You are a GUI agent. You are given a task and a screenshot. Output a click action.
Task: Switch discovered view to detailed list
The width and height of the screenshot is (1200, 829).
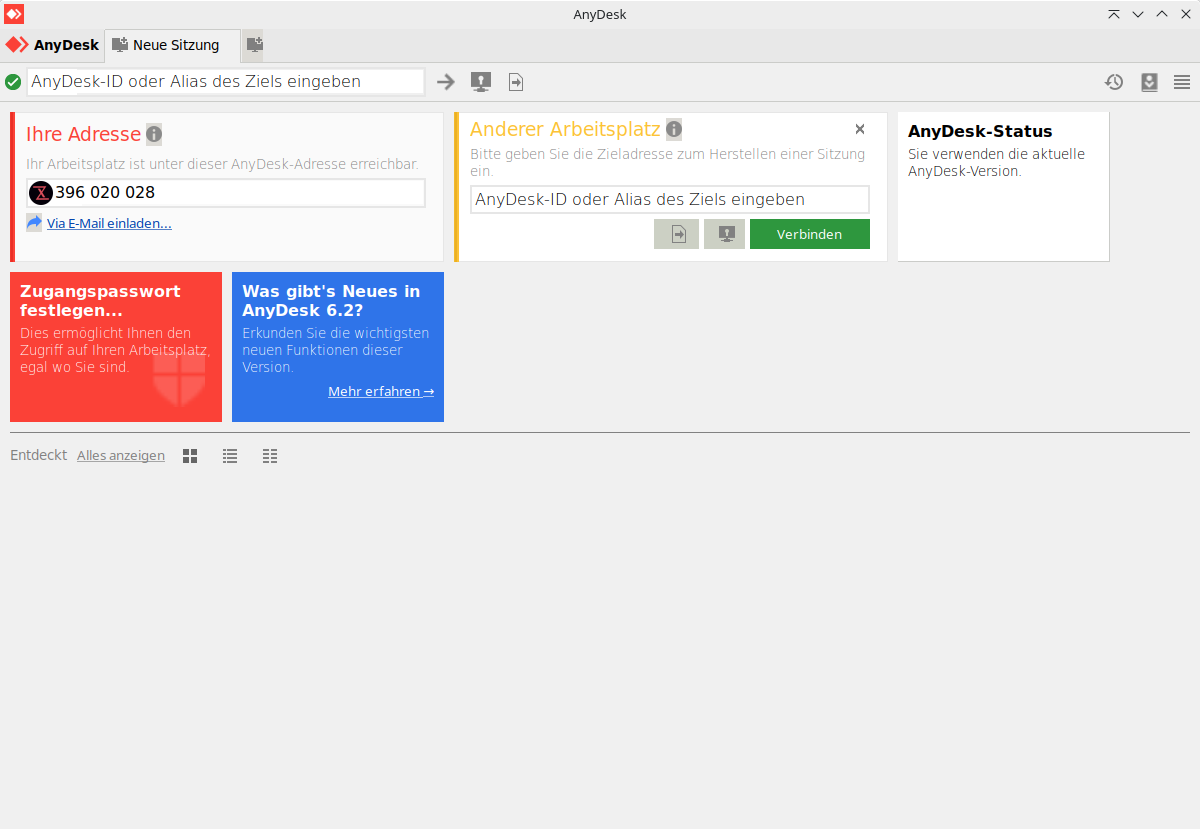[270, 456]
